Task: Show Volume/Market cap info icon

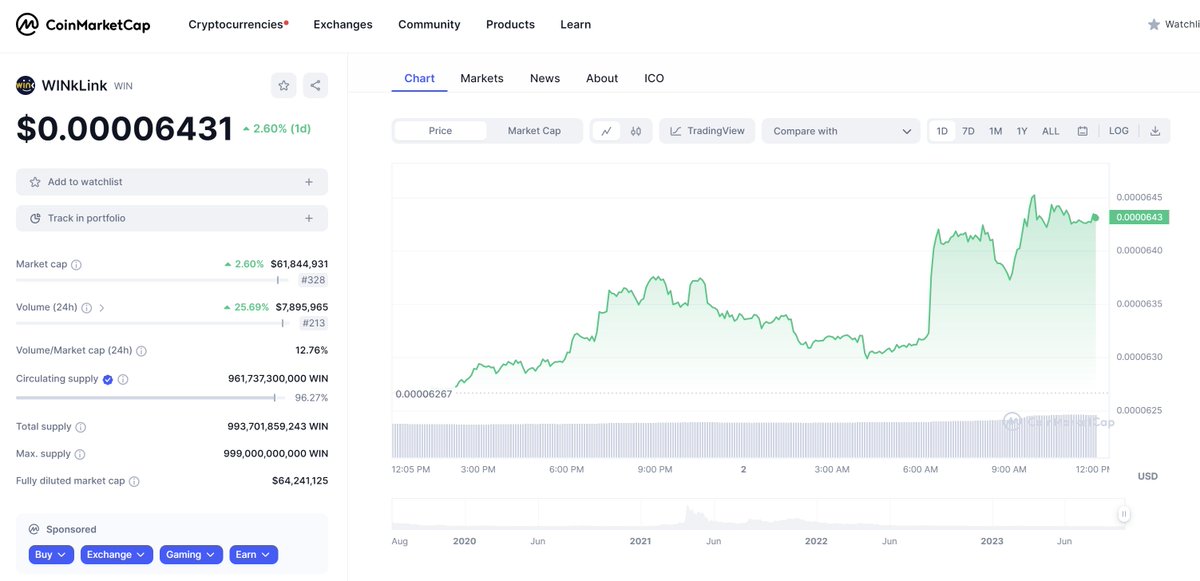Action: pyautogui.click(x=141, y=351)
